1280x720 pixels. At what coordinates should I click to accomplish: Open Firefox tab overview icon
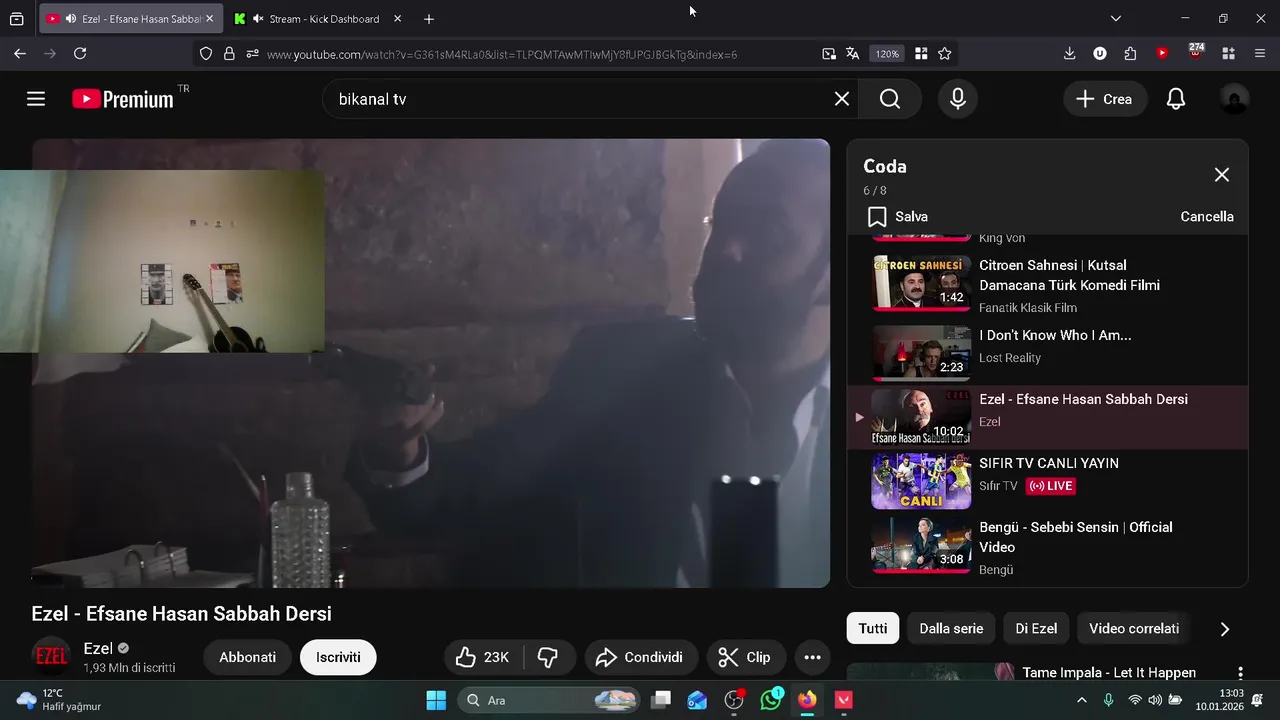16,19
